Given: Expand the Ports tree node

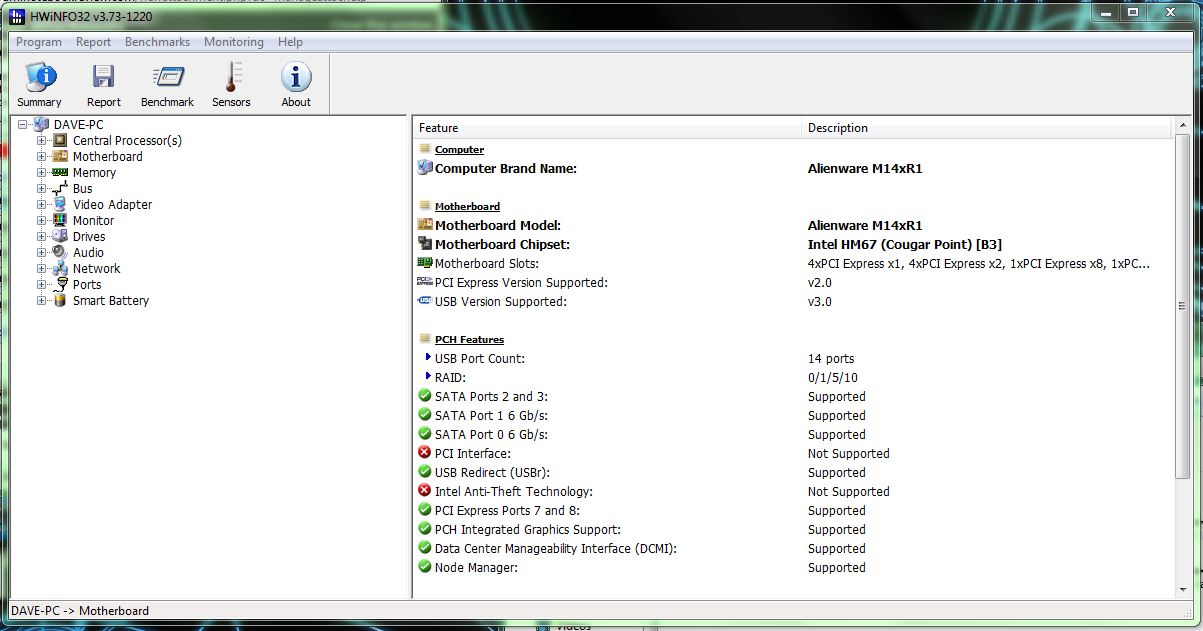Looking at the screenshot, I should pos(42,285).
